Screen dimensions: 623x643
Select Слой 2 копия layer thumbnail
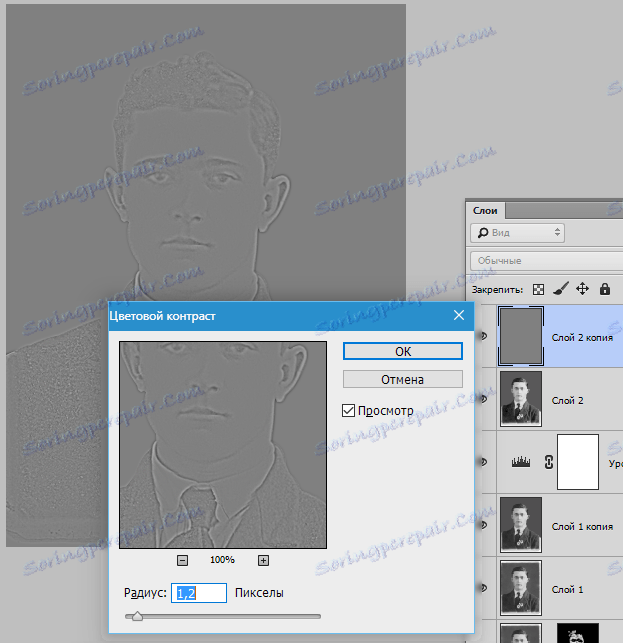click(x=521, y=336)
